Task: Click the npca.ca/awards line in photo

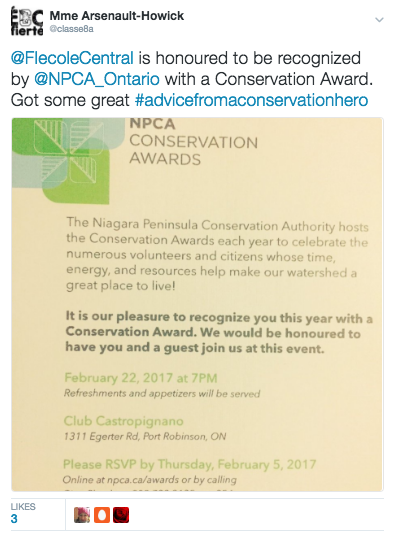Action: [149, 480]
